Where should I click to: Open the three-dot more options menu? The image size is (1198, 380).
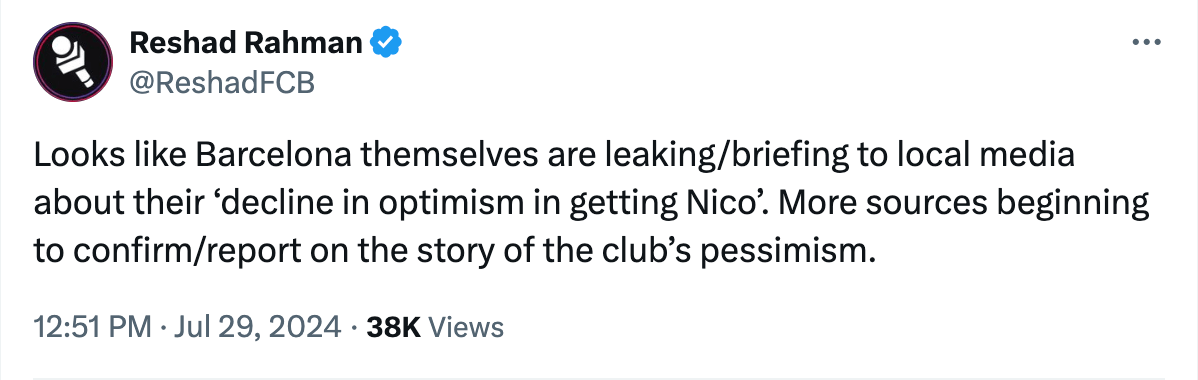pos(1145,43)
